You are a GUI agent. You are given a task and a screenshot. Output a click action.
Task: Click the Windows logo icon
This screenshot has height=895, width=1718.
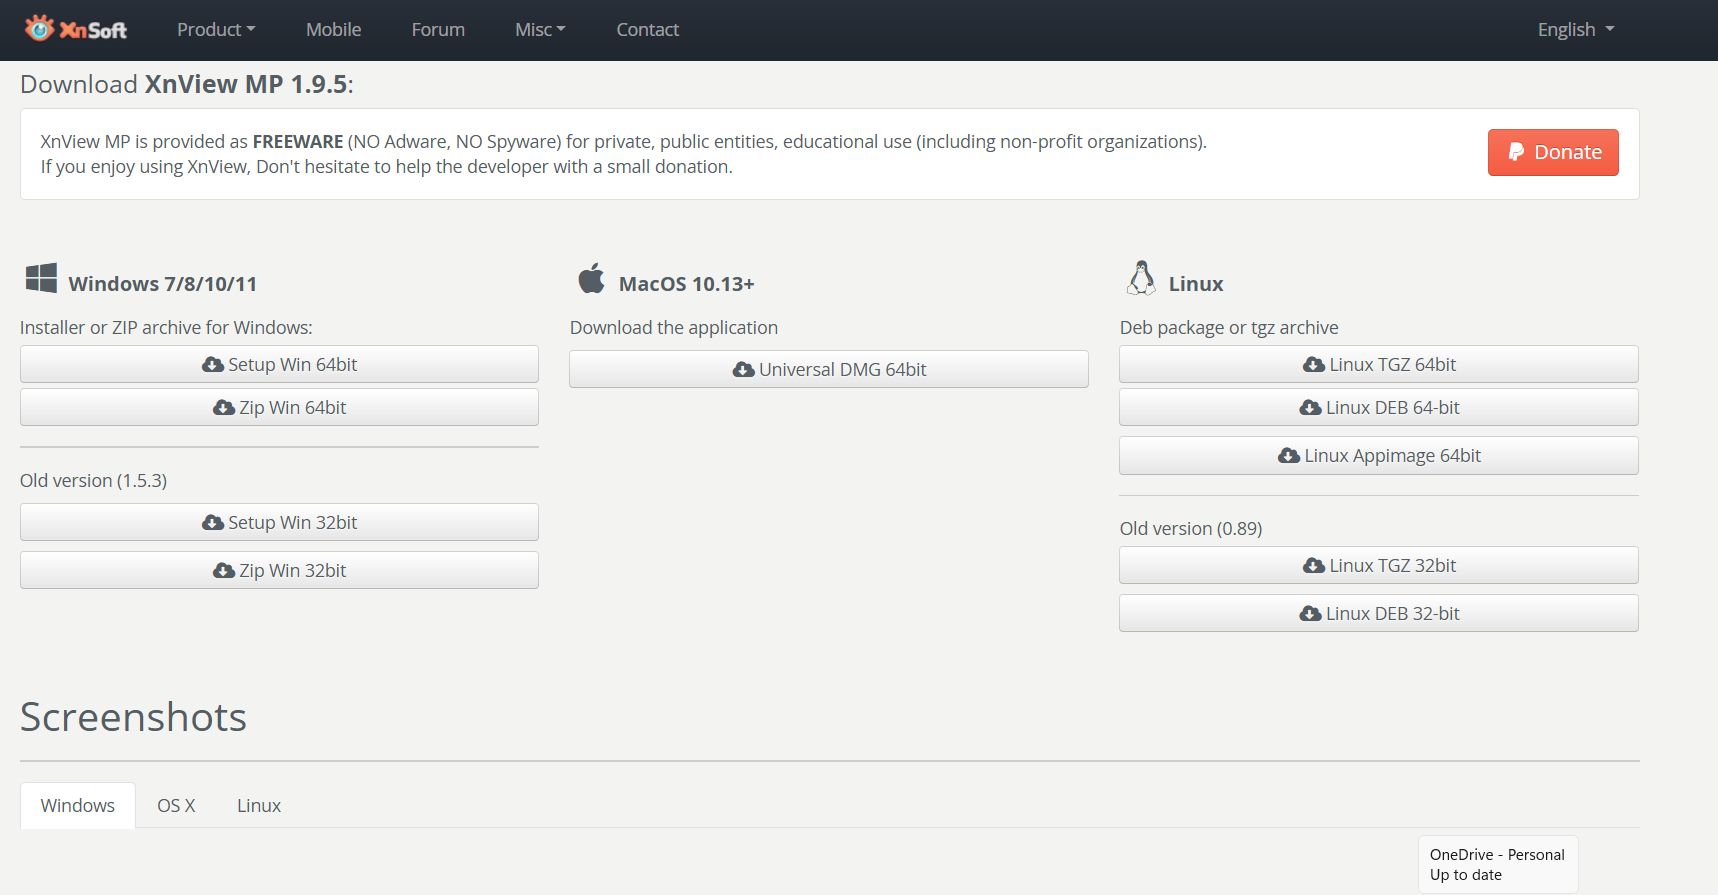41,279
